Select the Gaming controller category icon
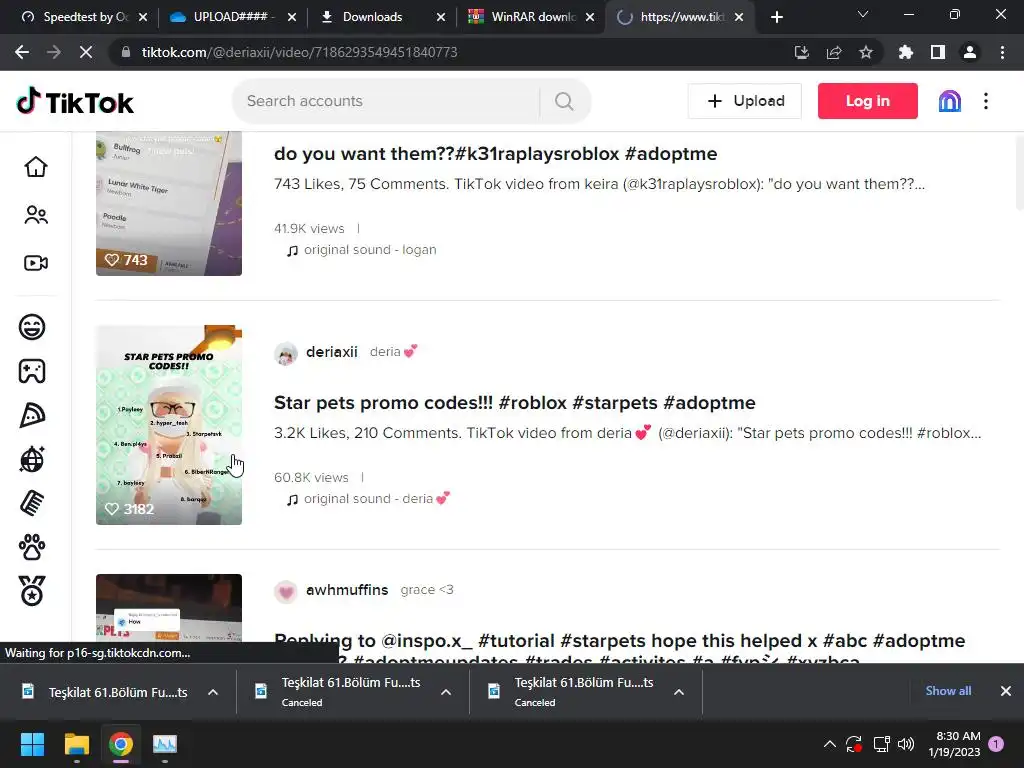This screenshot has width=1024, height=768. point(32,371)
